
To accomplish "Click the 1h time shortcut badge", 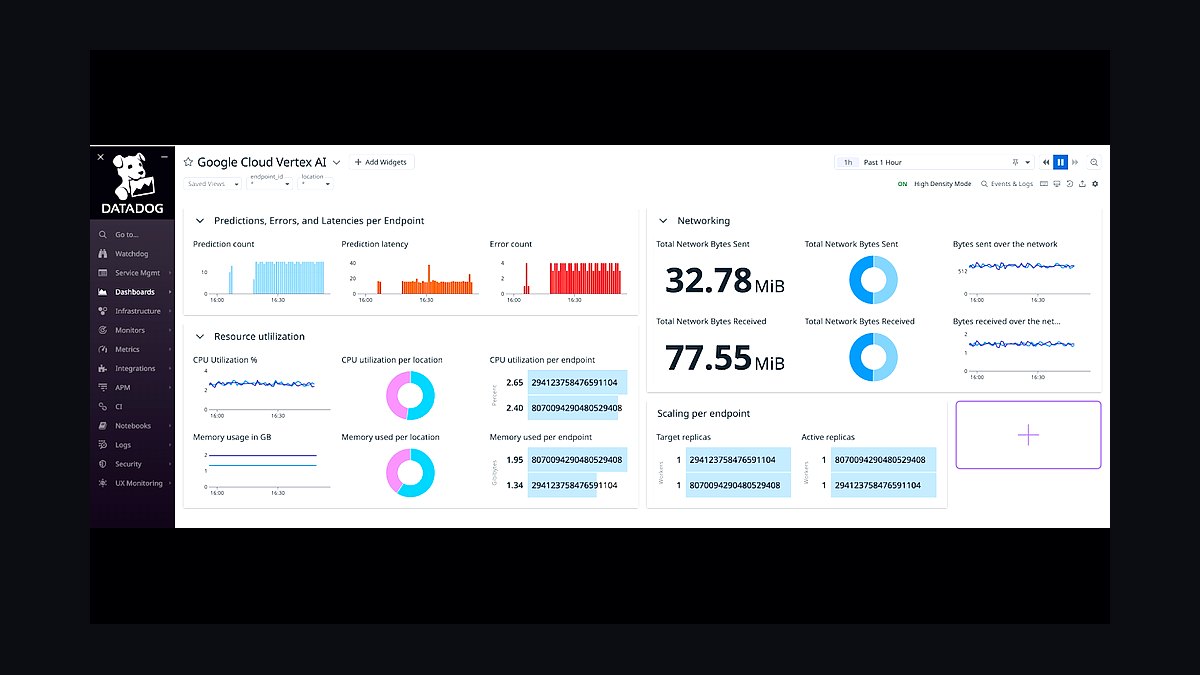I will pos(848,162).
